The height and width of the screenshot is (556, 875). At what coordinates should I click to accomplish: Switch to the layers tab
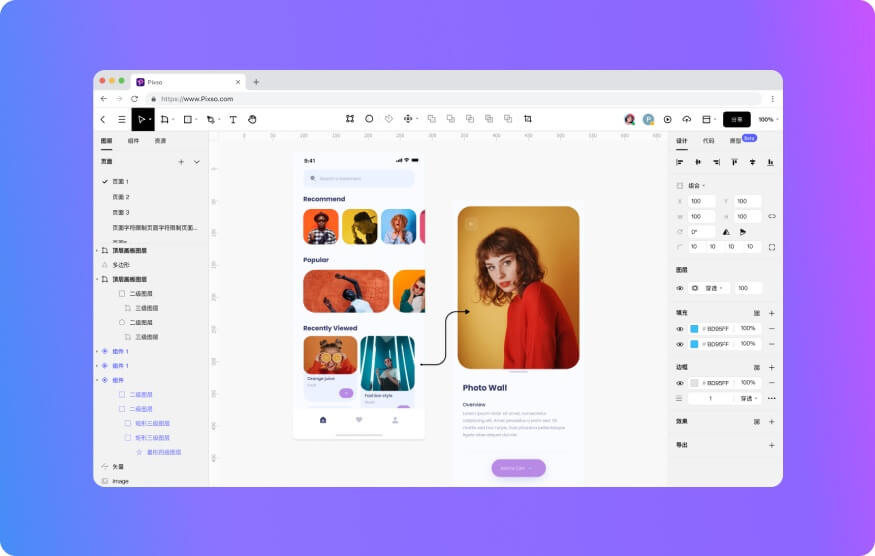(107, 141)
